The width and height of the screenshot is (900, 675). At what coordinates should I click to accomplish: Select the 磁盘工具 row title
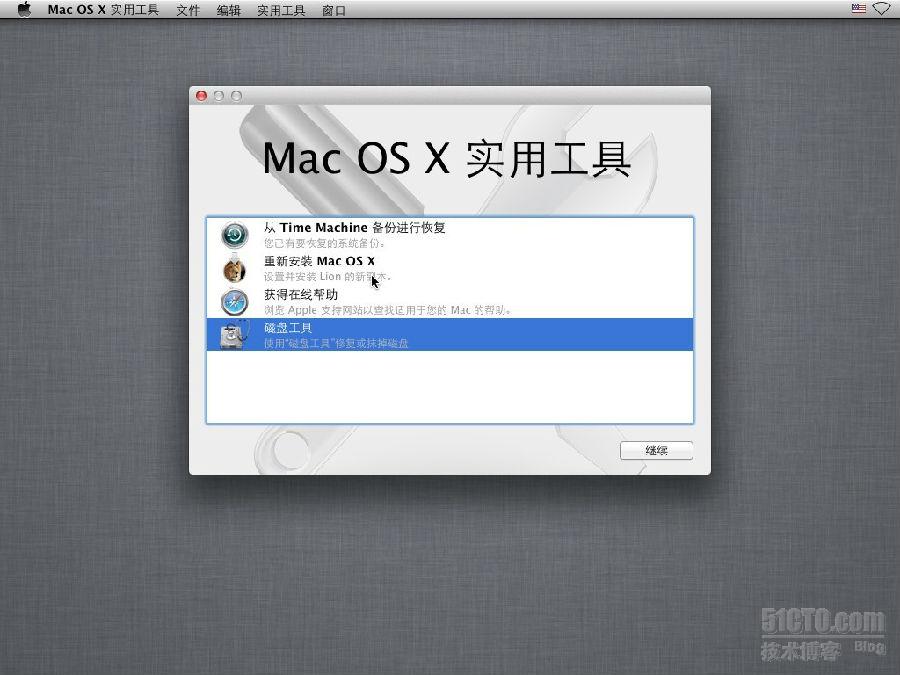(x=288, y=328)
